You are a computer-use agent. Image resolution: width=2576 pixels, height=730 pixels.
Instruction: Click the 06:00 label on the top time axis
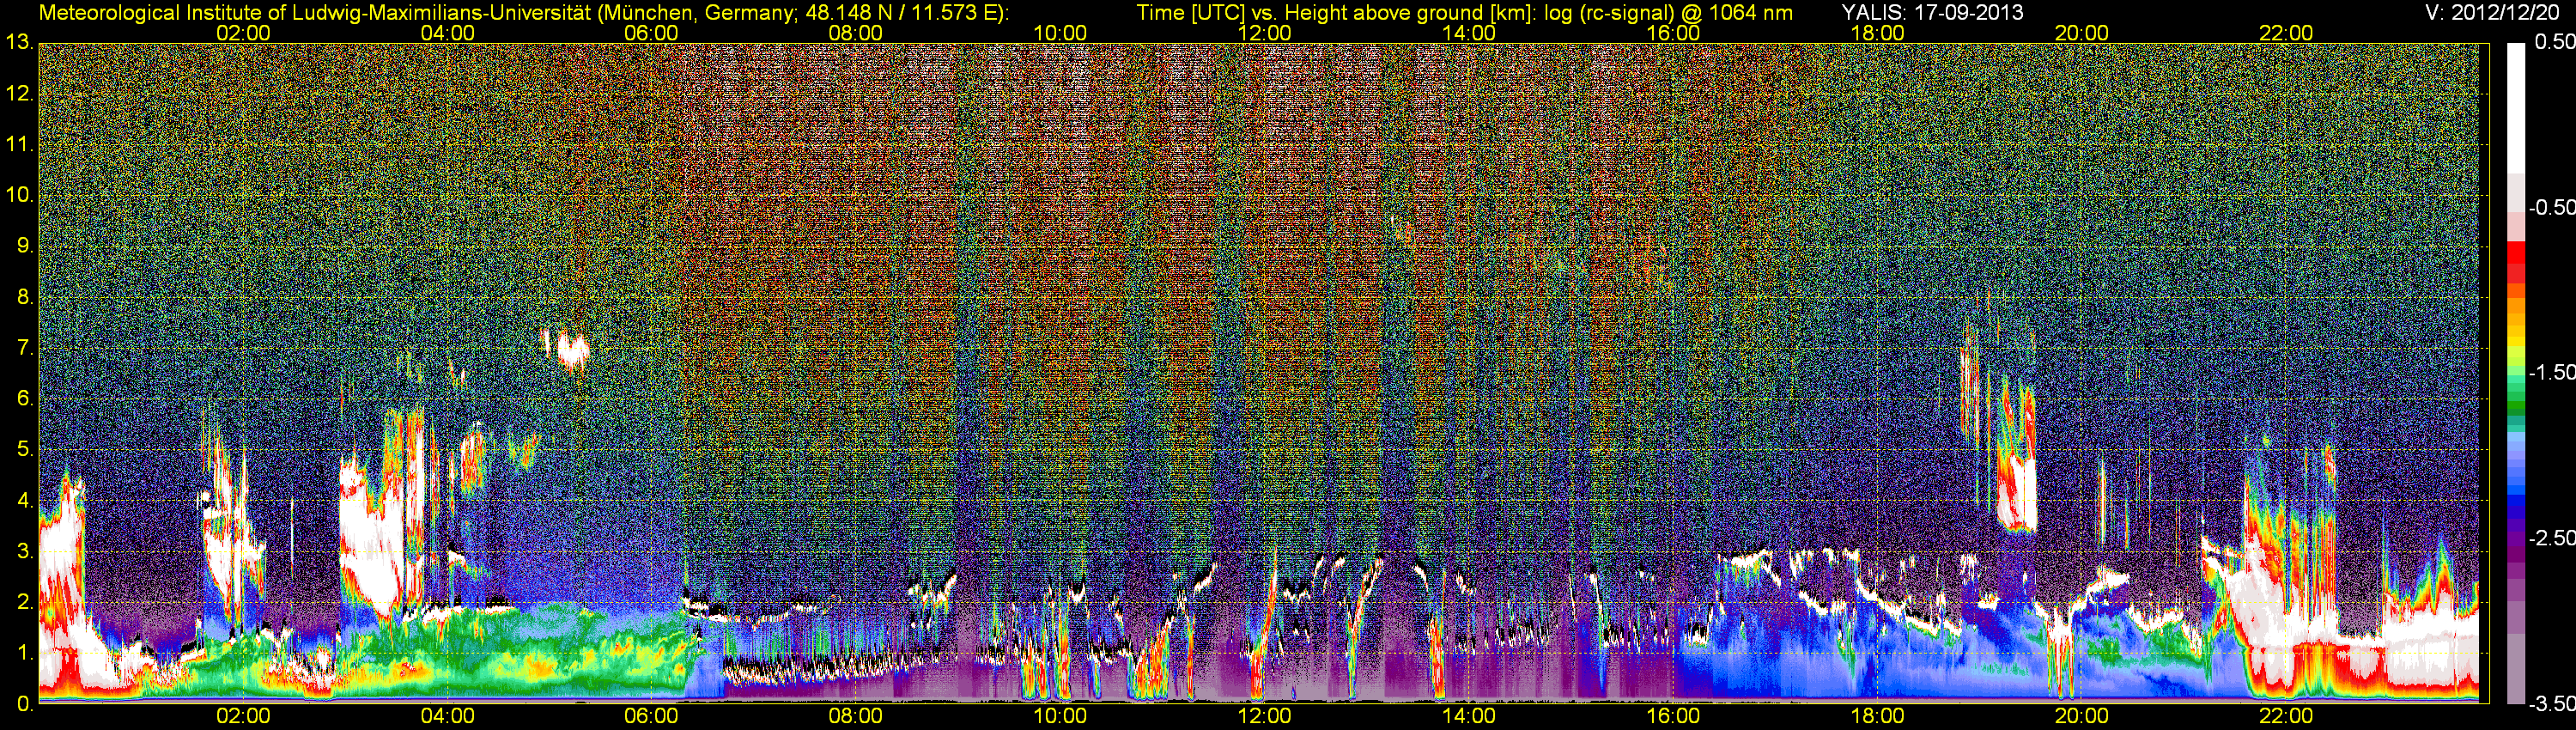click(x=651, y=33)
